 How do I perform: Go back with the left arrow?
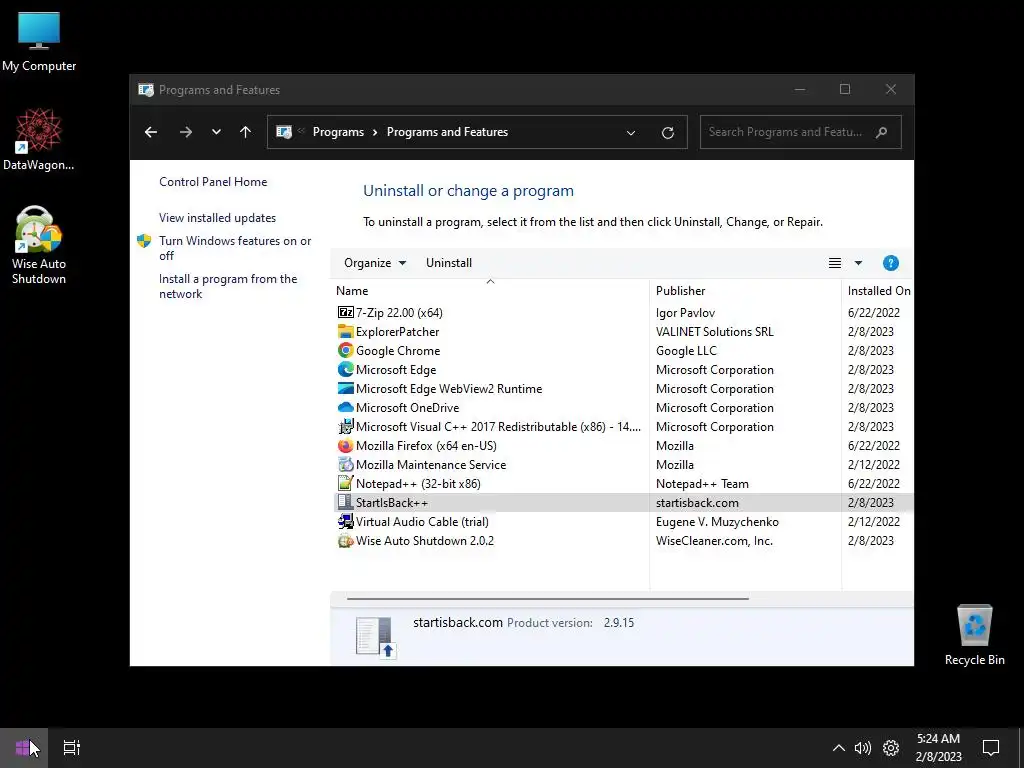coord(151,132)
